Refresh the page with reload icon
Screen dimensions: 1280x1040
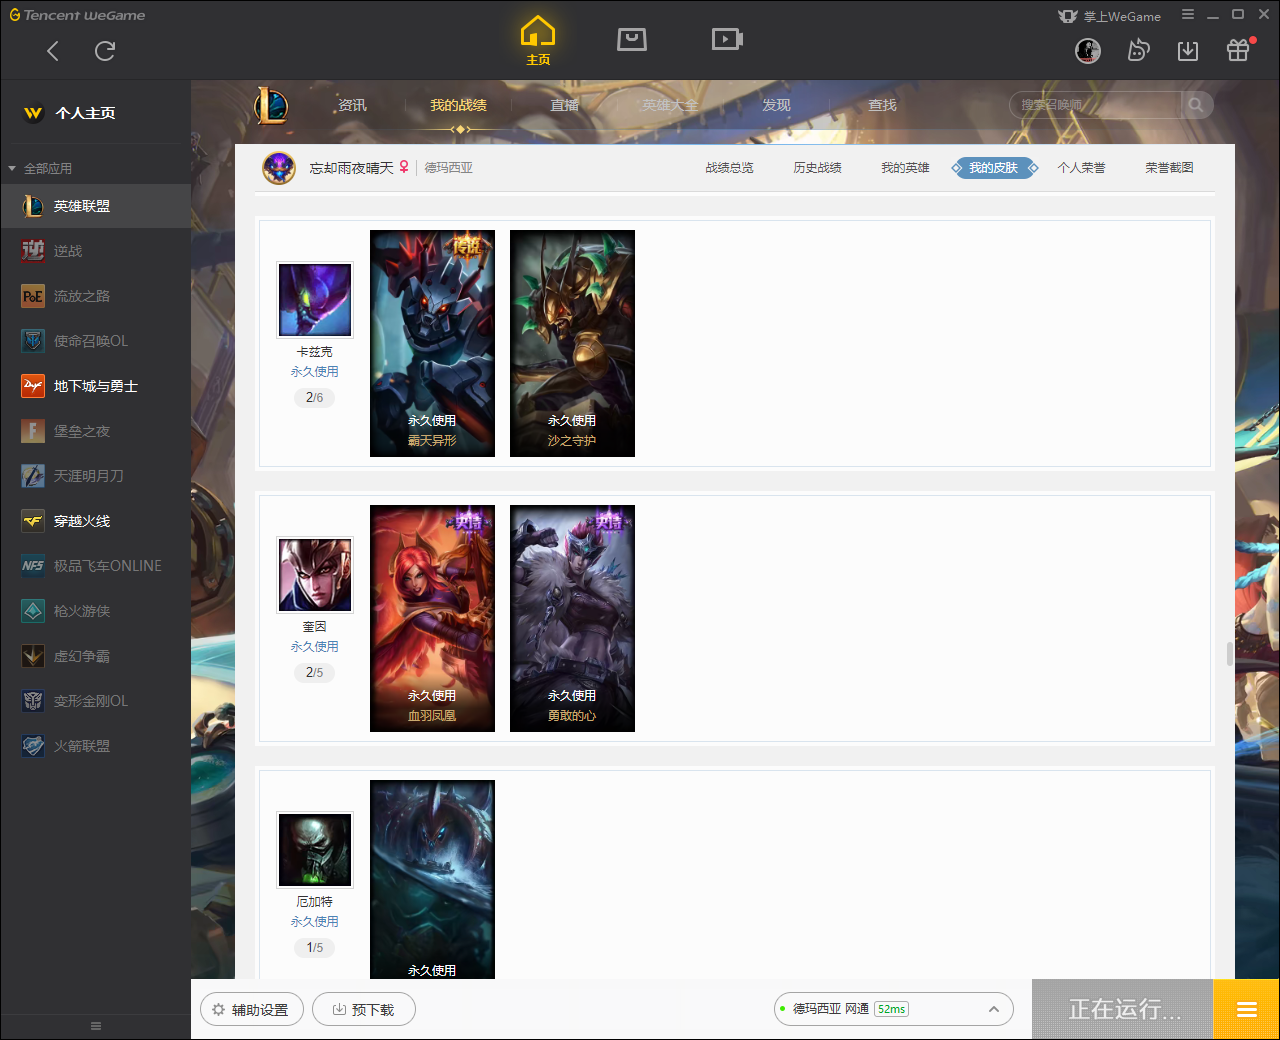[x=105, y=51]
